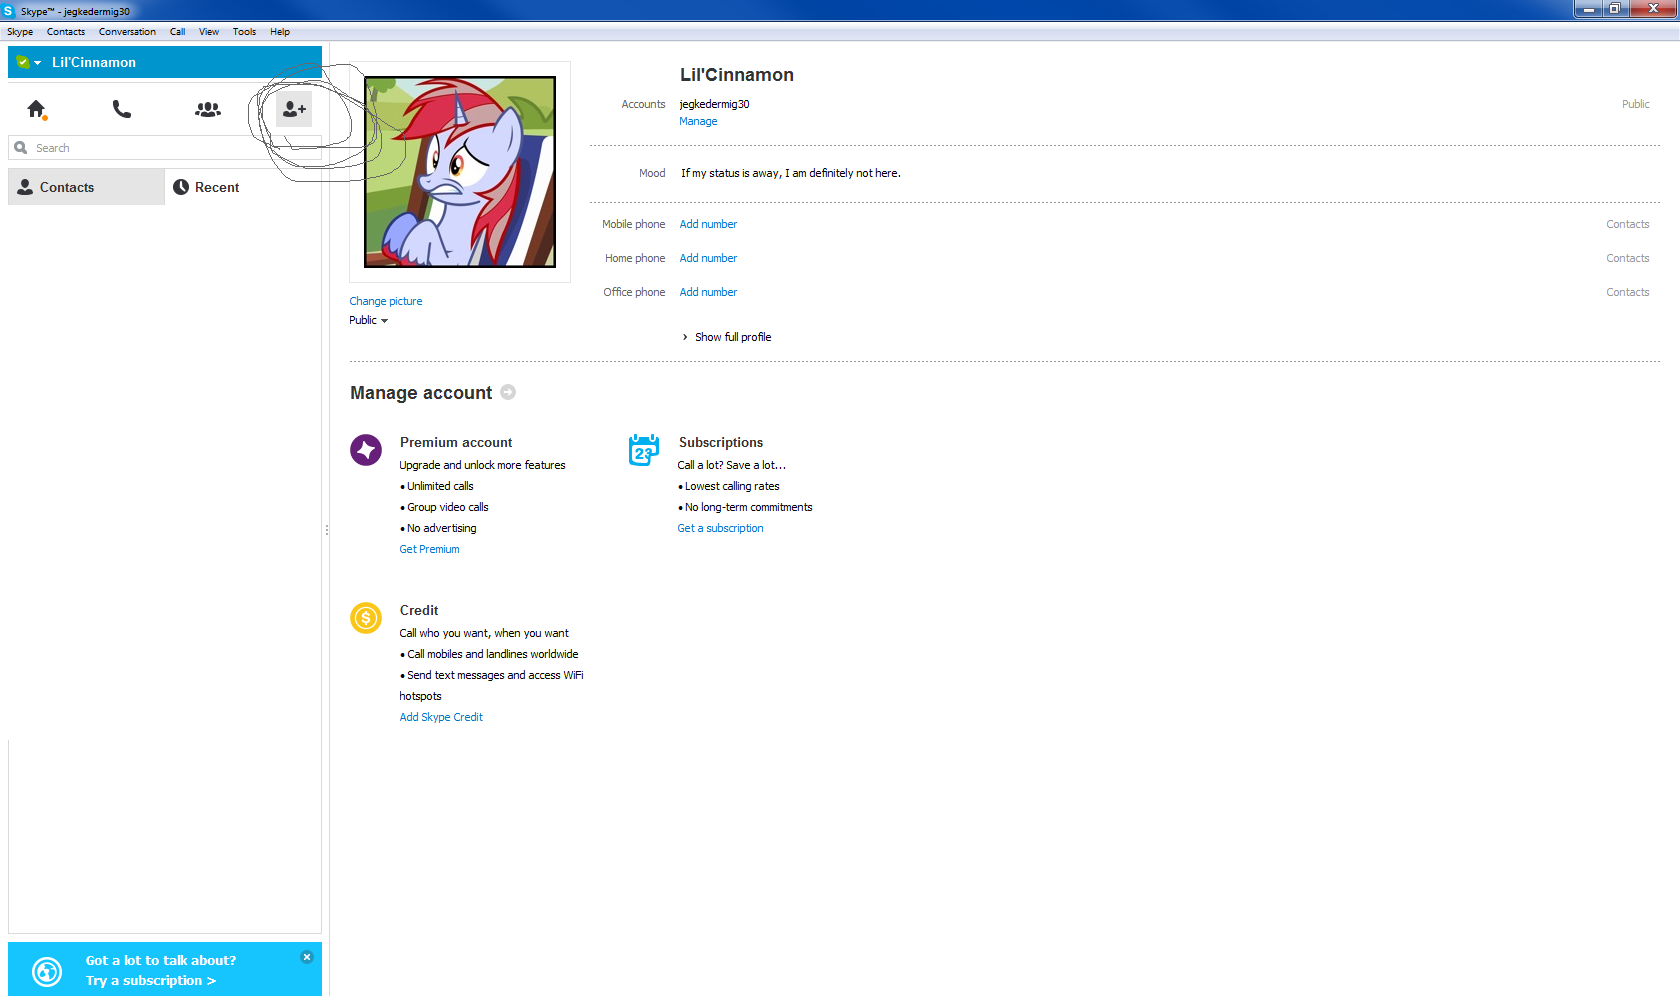
Task: Select the Contacts tab
Action: coord(67,187)
